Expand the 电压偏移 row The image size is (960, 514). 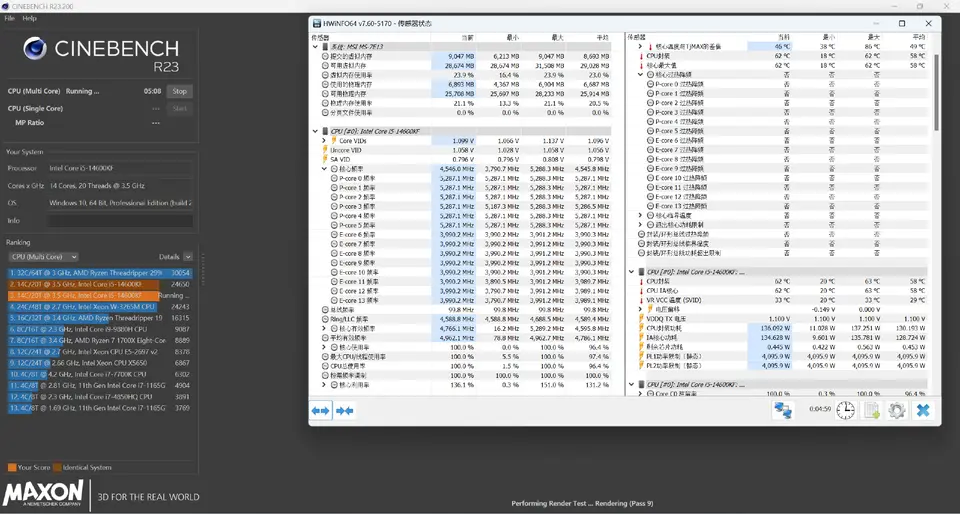click(640, 310)
